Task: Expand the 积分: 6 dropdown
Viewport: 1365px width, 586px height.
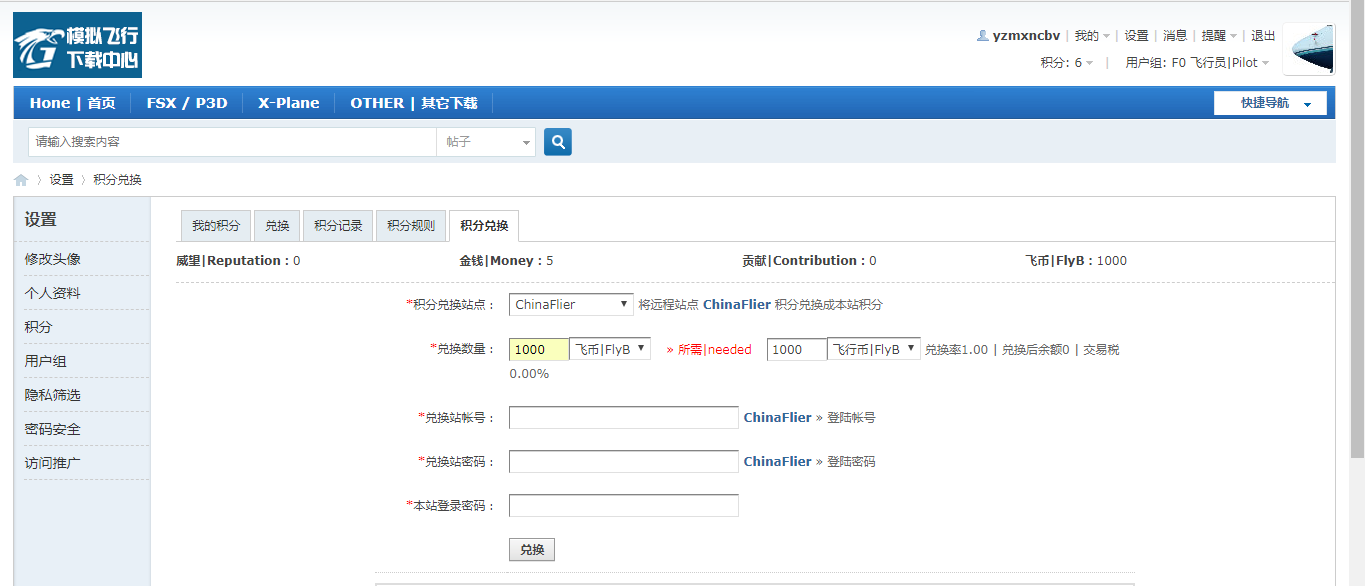Action: [x=1065, y=62]
